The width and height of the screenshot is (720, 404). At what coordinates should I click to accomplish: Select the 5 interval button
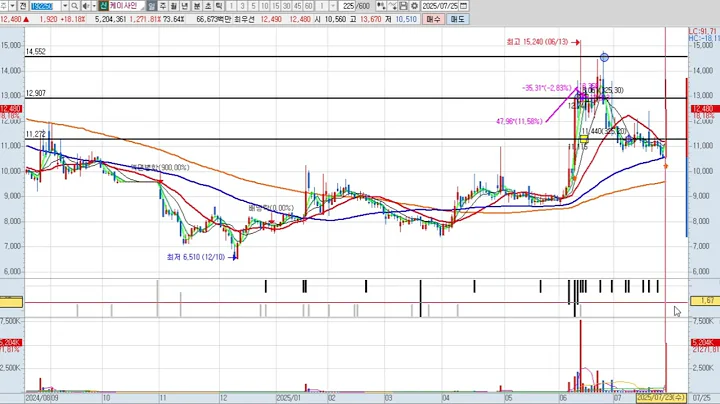[x=253, y=6]
